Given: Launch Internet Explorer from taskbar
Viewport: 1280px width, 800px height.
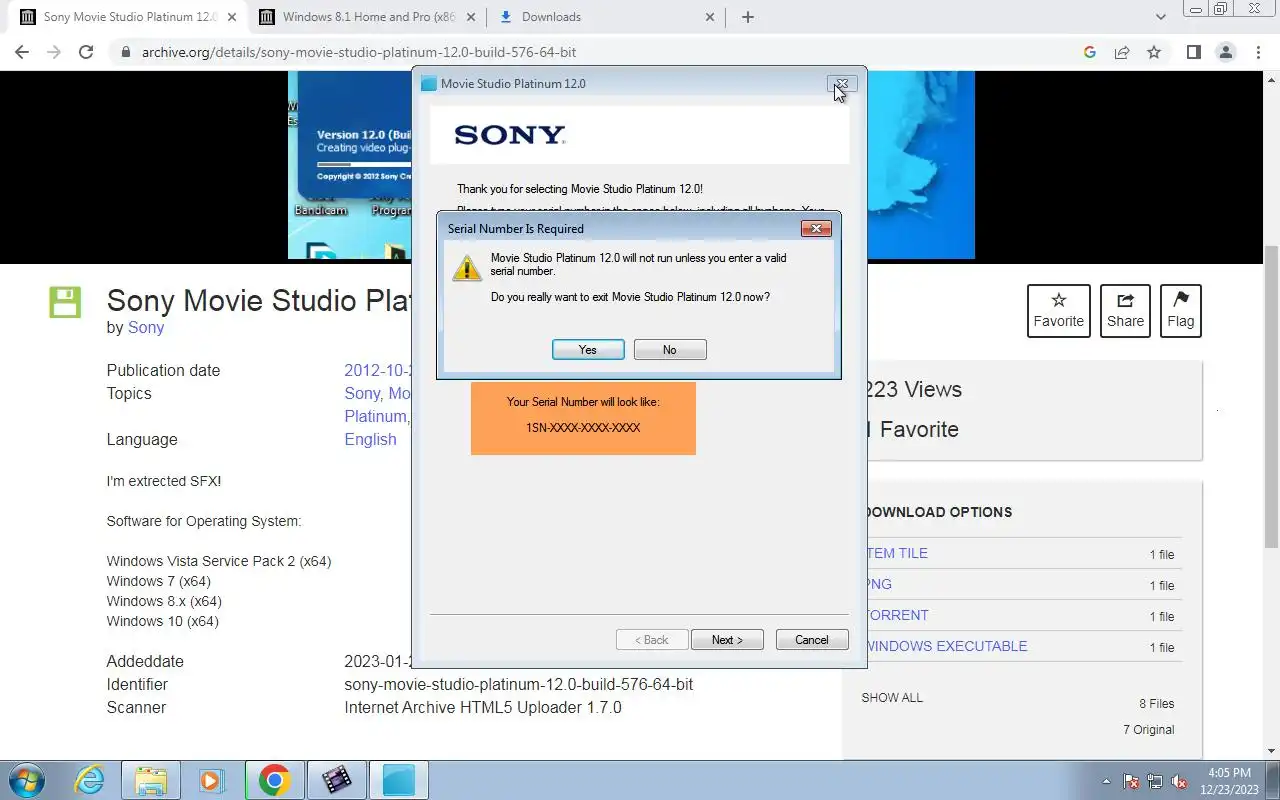Looking at the screenshot, I should (90, 780).
